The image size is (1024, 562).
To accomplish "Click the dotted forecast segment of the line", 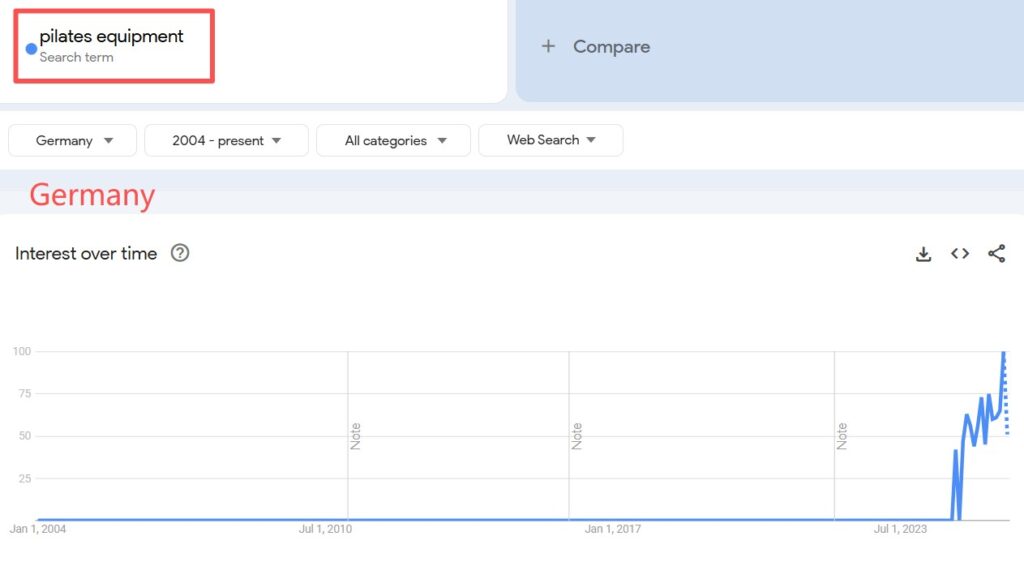I will (x=1006, y=400).
